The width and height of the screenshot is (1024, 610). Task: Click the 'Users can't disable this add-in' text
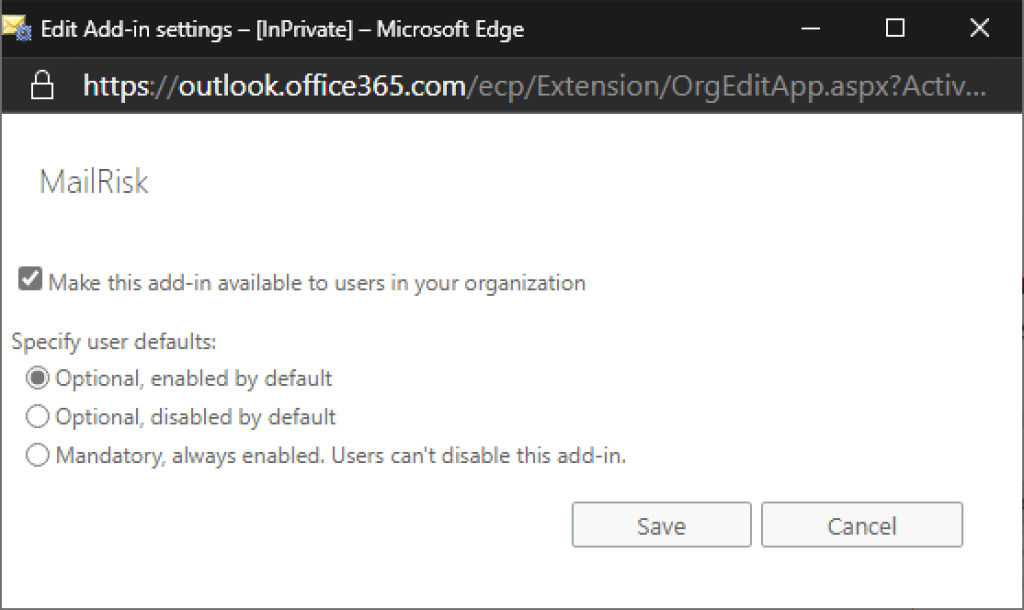pyautogui.click(x=480, y=456)
